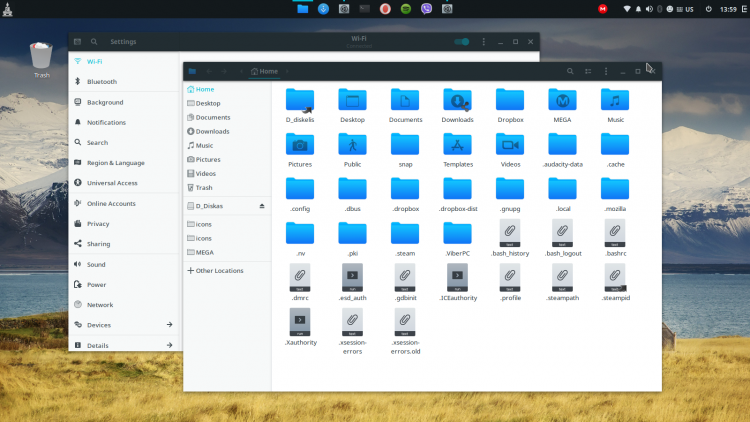This screenshot has height=422, width=750.
Task: Select Bluetooth in Settings sidebar
Action: tap(123, 82)
